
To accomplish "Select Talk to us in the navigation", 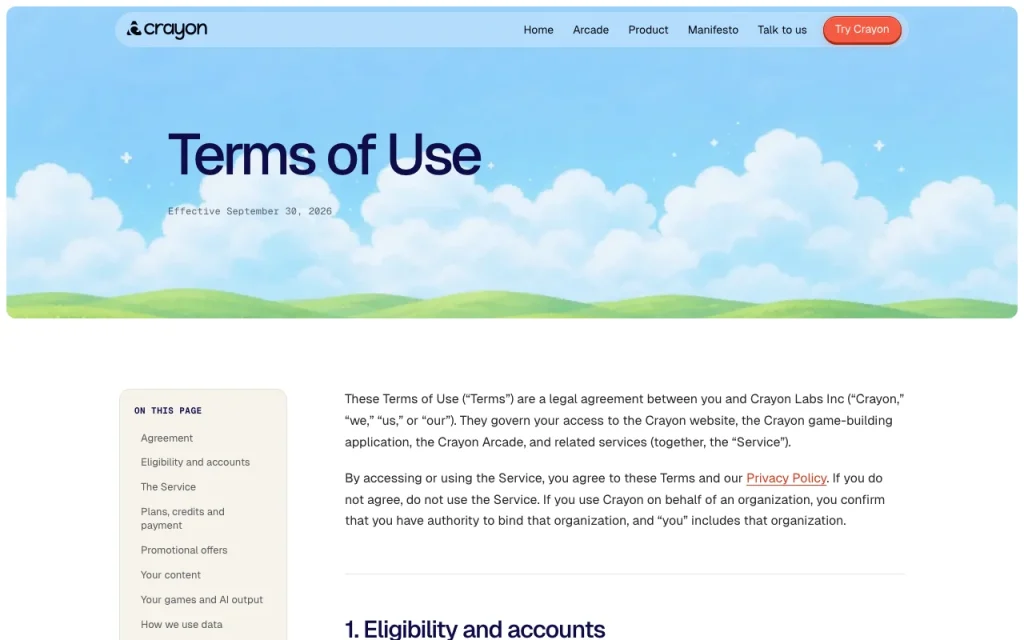I will point(782,30).
